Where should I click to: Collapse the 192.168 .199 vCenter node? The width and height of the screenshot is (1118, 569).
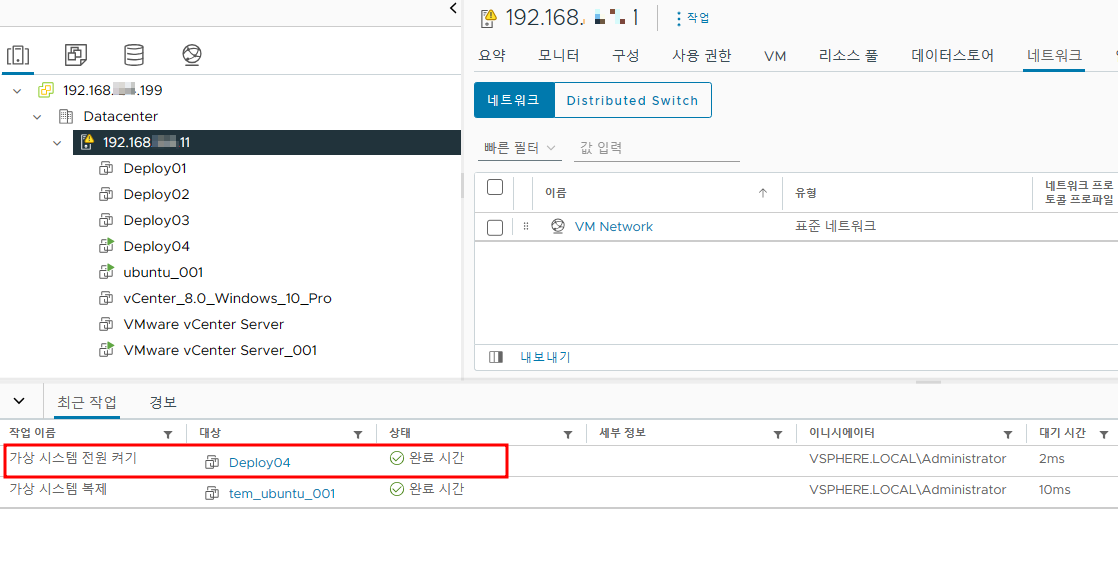pos(17,91)
